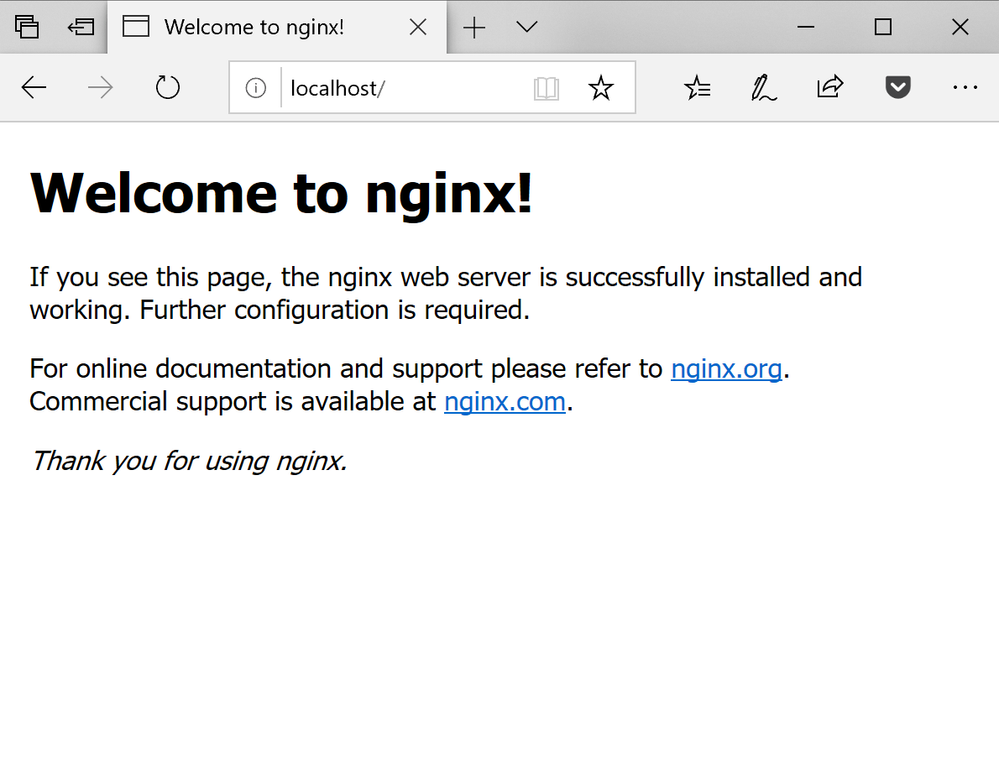Viewport: 999px width, 778px height.
Task: View site information icon
Action: 255,88
